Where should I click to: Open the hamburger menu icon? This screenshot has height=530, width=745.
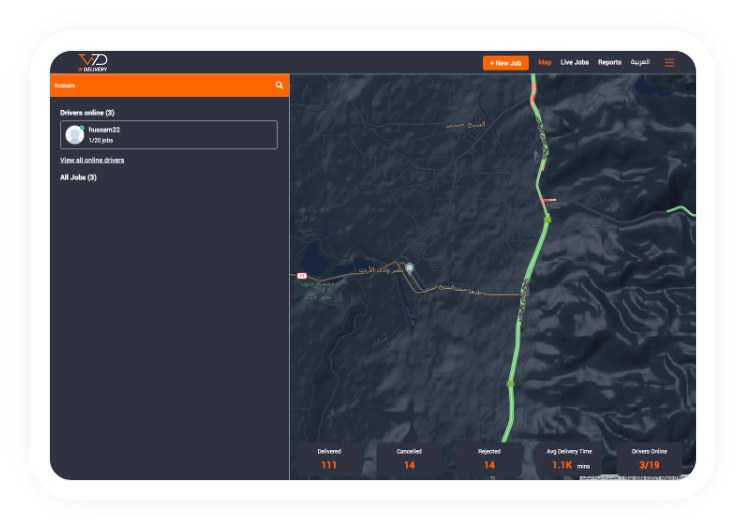click(x=669, y=62)
